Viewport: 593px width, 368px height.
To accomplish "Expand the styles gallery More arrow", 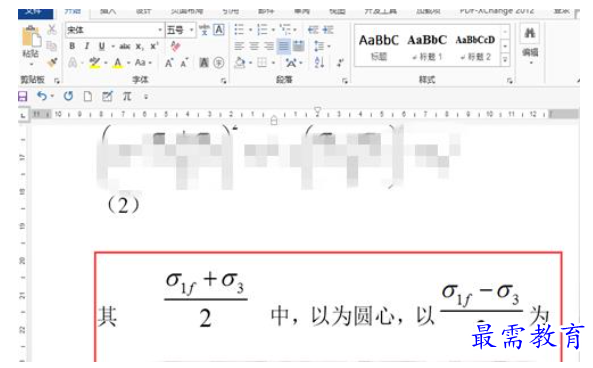I will coord(505,59).
